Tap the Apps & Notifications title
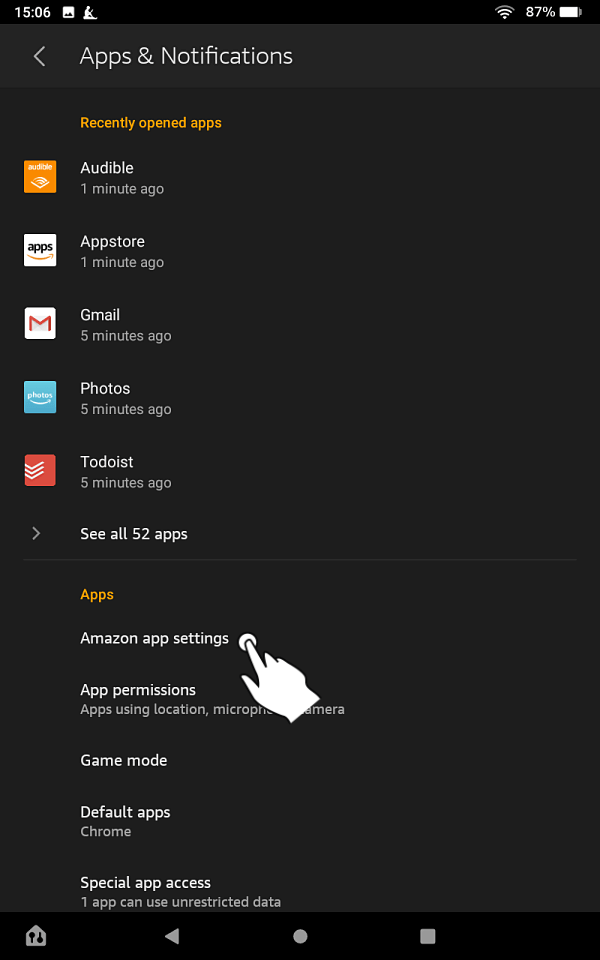The image size is (600, 960). click(186, 56)
